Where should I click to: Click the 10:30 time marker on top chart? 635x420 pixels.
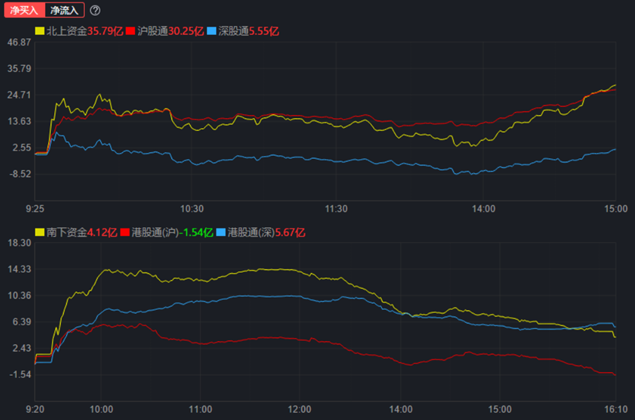192,209
